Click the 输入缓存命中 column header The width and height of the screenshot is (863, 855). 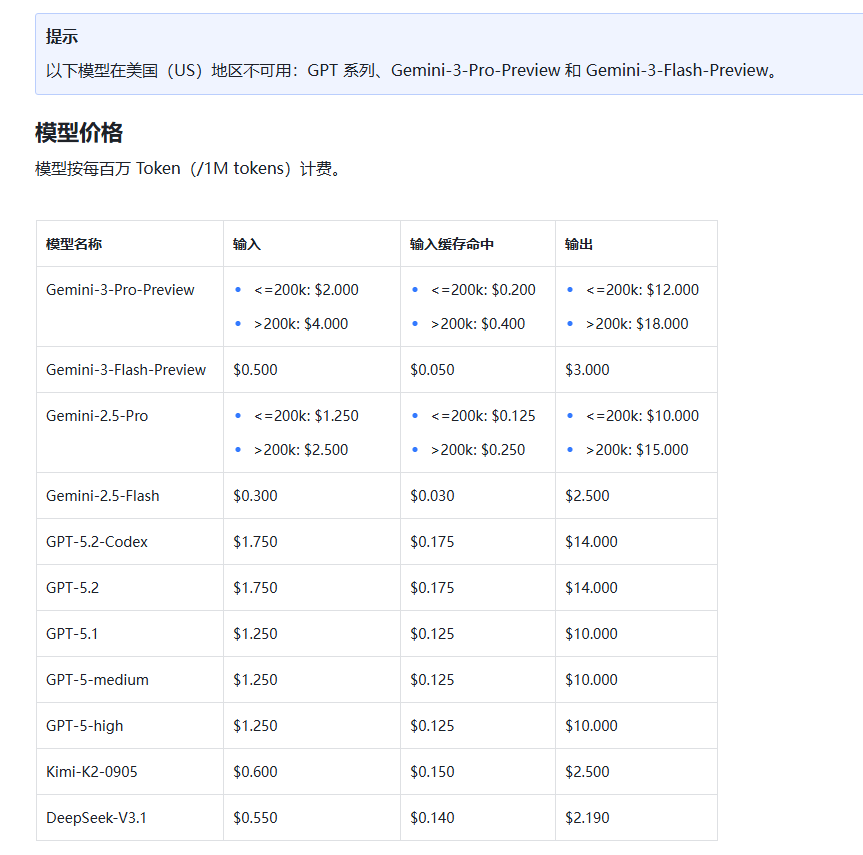(451, 244)
